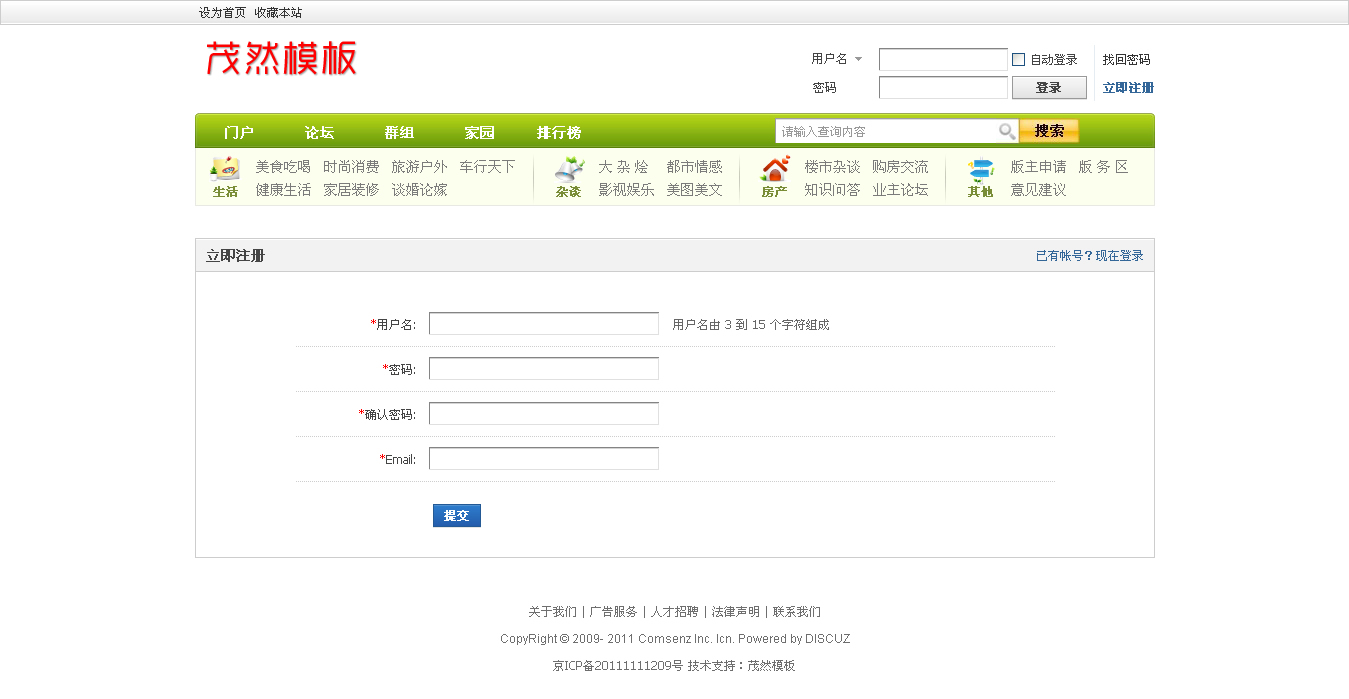Open the 时尚消费 board link
The width and height of the screenshot is (1349, 699).
pos(351,167)
